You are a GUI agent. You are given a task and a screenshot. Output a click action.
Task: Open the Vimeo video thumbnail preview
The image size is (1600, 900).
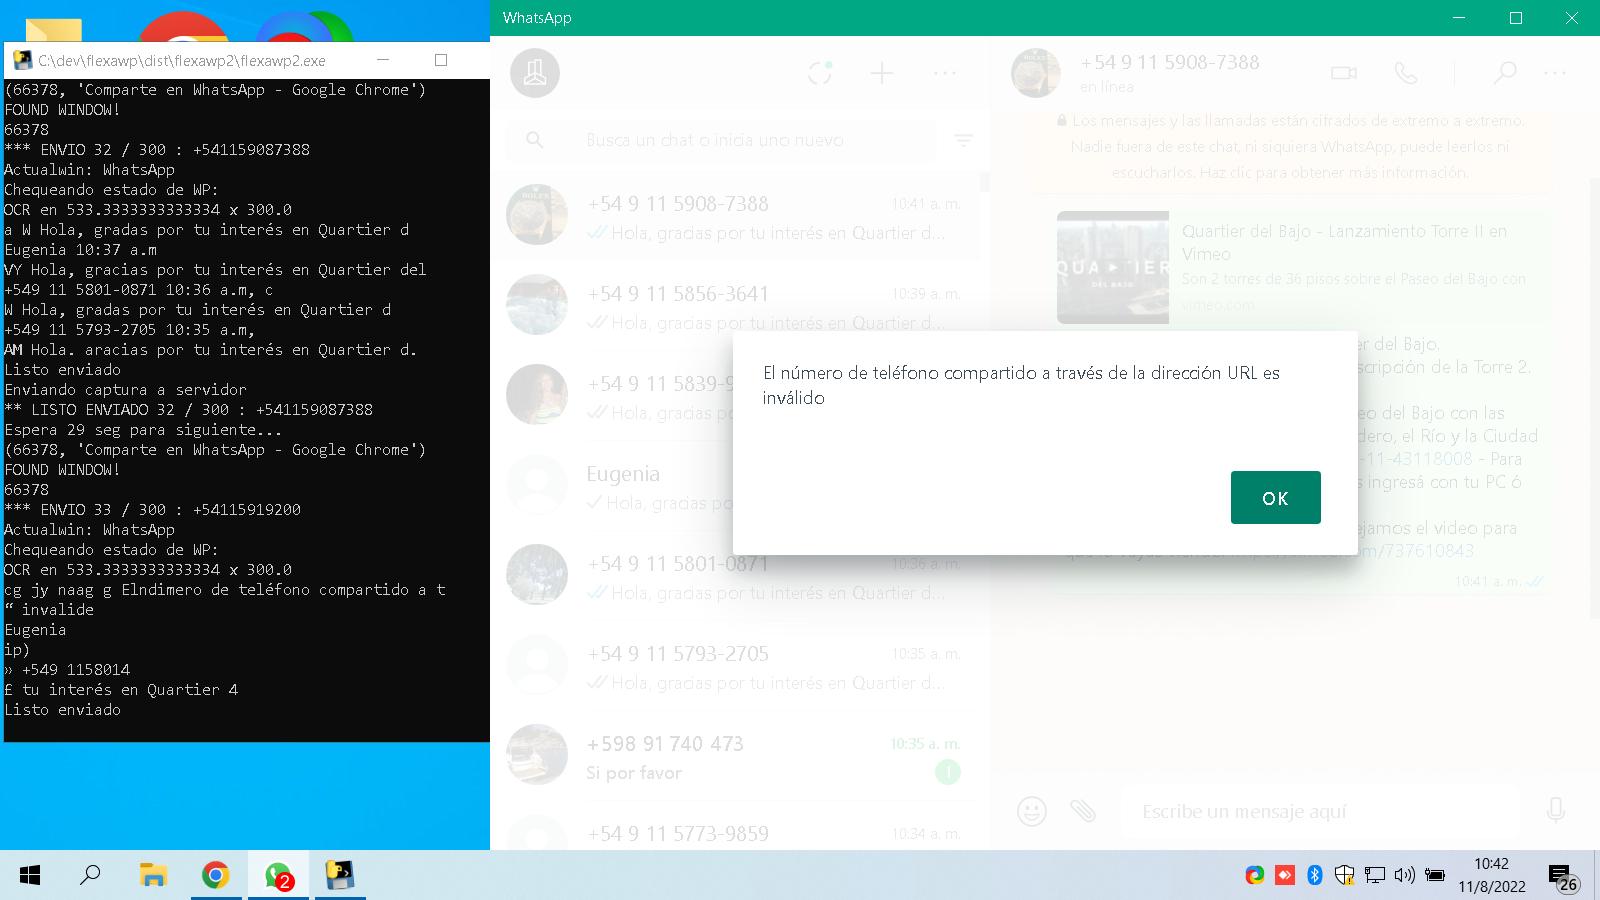[1113, 267]
